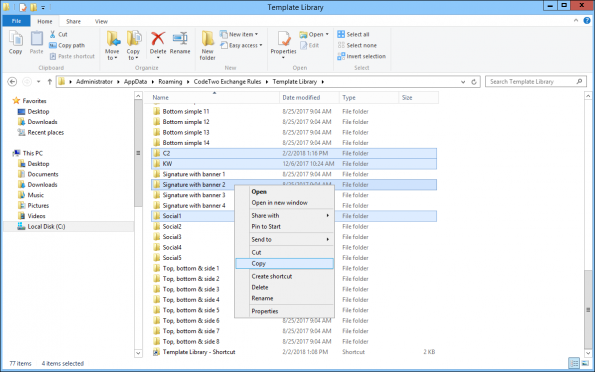Viewport: 595px width, 372px height.
Task: Open the Move to ribbon button
Action: coord(112,46)
